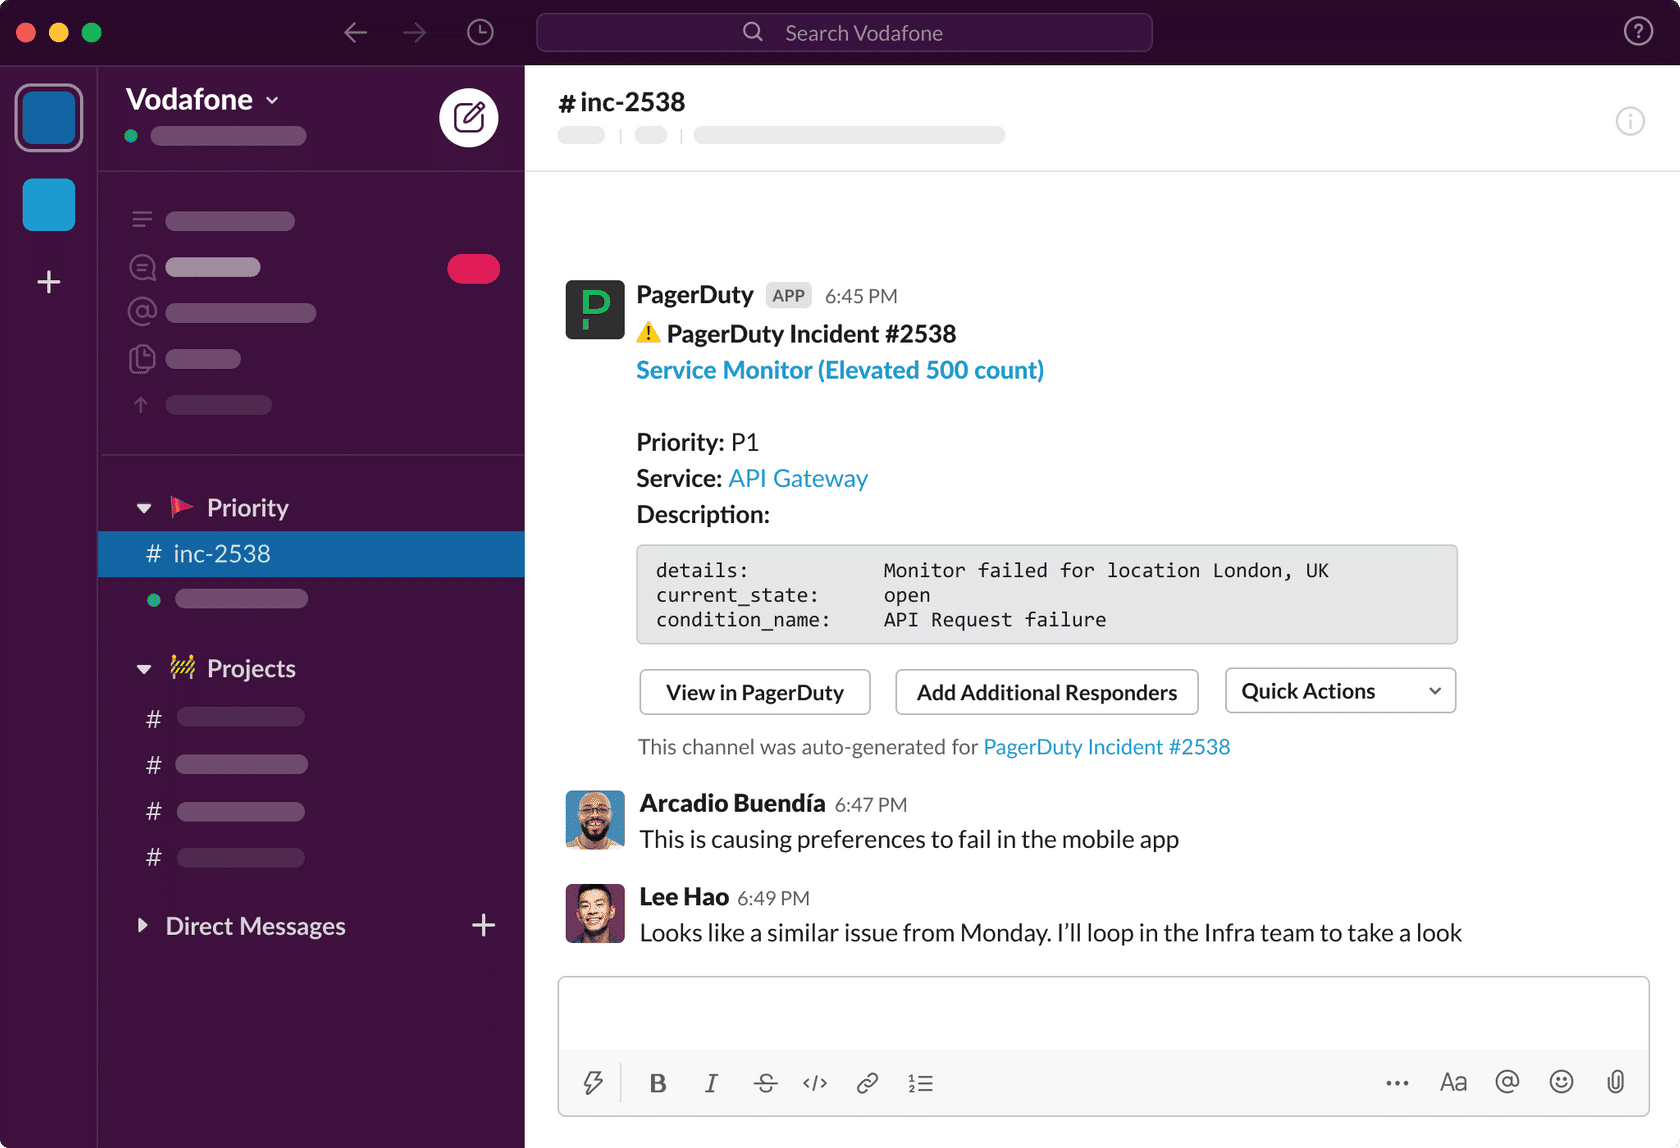This screenshot has width=1680, height=1148.
Task: Open the shortcuts lightning bolt icon
Action: click(593, 1083)
